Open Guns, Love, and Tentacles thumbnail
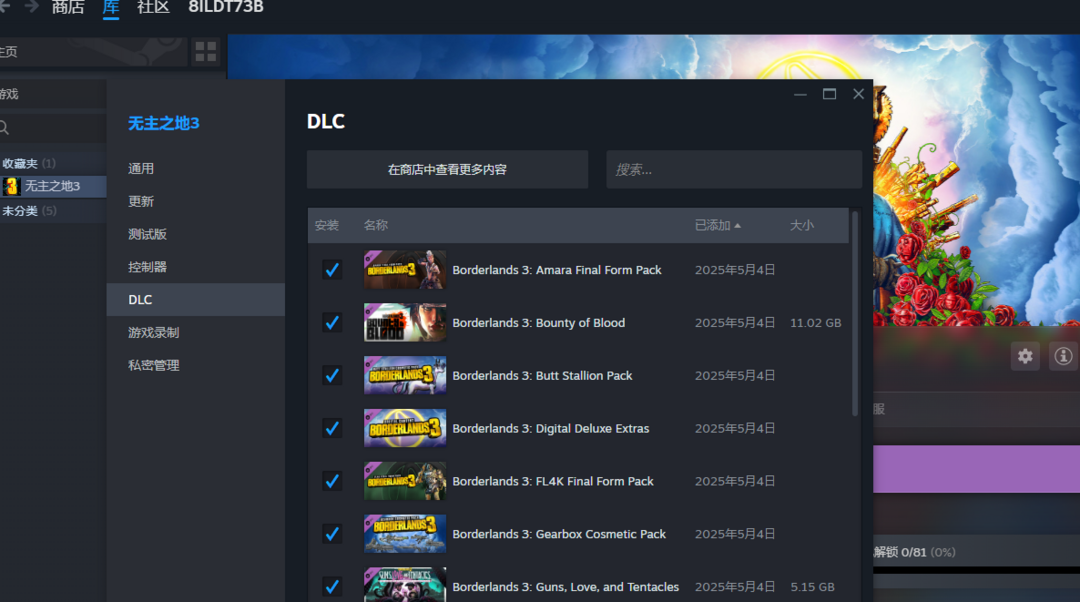Image resolution: width=1080 pixels, height=602 pixels. point(405,585)
